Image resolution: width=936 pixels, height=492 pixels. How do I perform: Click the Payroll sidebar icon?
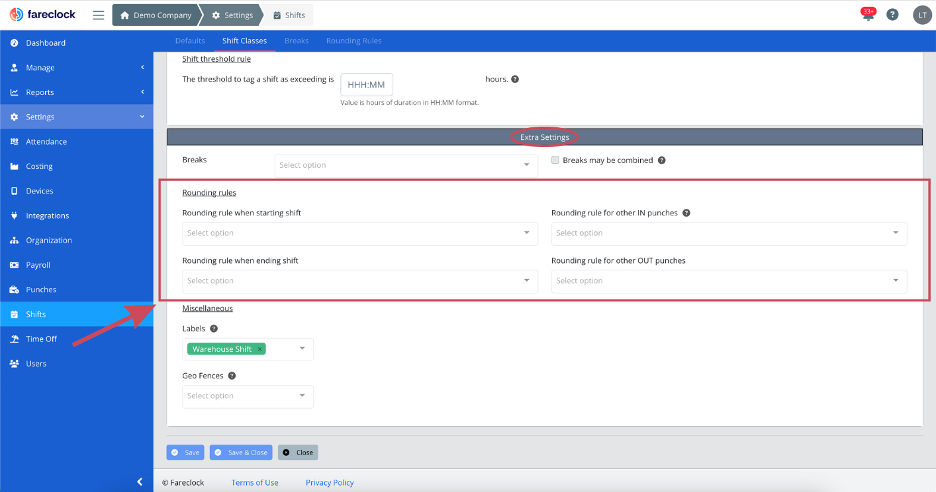(x=14, y=265)
